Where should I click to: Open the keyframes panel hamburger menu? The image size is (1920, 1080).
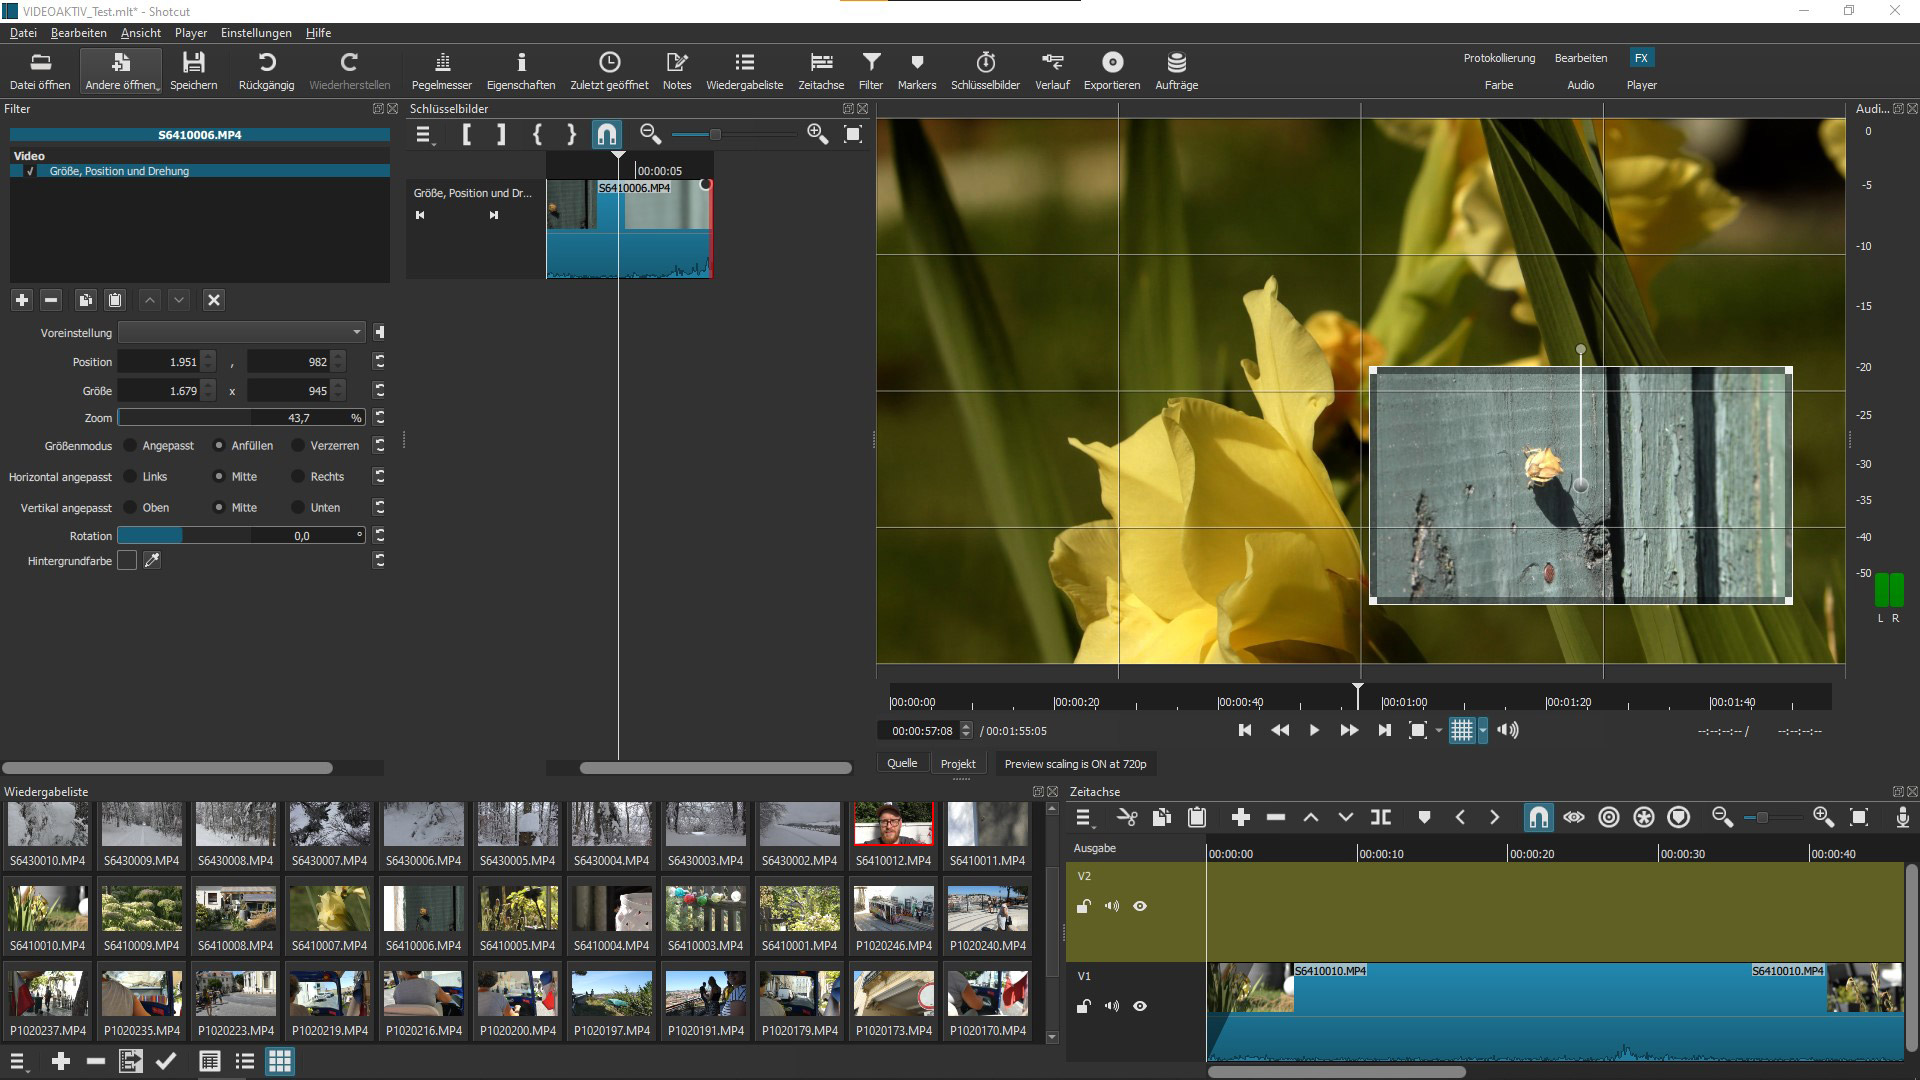424,135
